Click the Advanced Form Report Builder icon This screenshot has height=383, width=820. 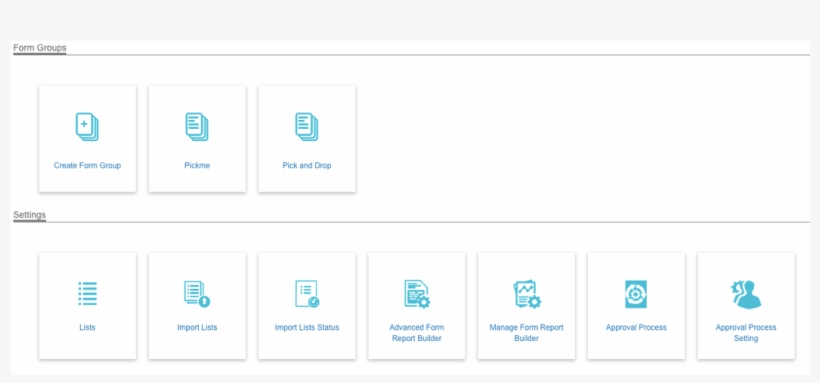click(x=417, y=294)
